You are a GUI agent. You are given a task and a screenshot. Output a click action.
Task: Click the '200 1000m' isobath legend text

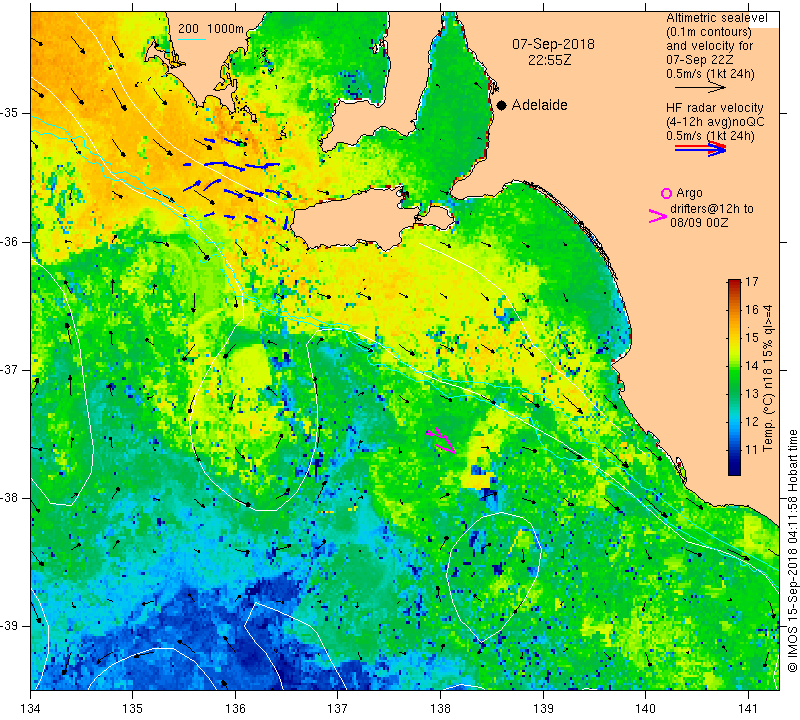tap(211, 29)
